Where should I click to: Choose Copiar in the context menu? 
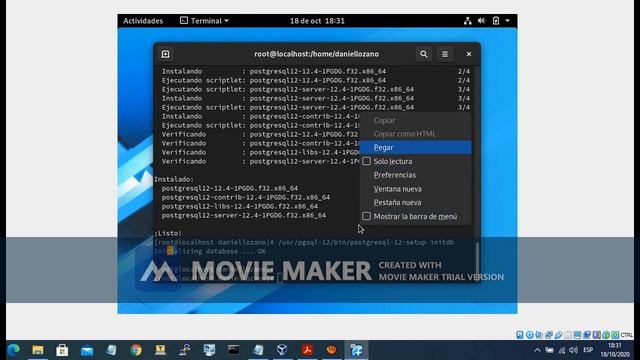click(416, 120)
